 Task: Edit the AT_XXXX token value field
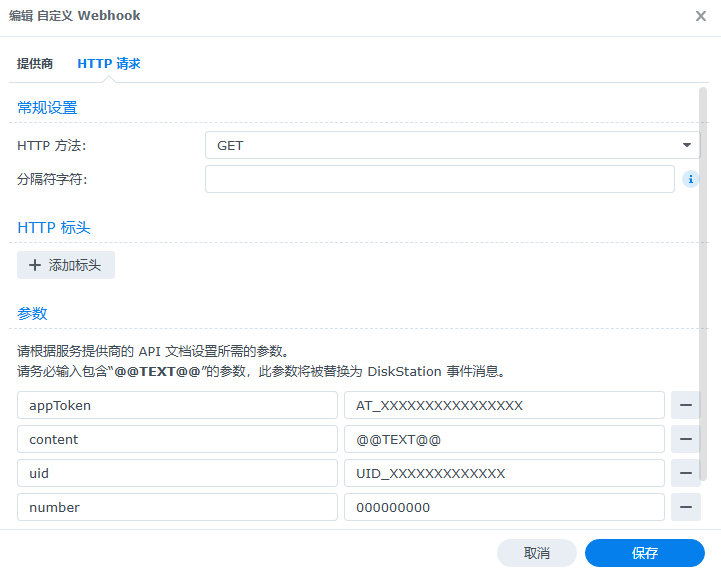click(504, 405)
